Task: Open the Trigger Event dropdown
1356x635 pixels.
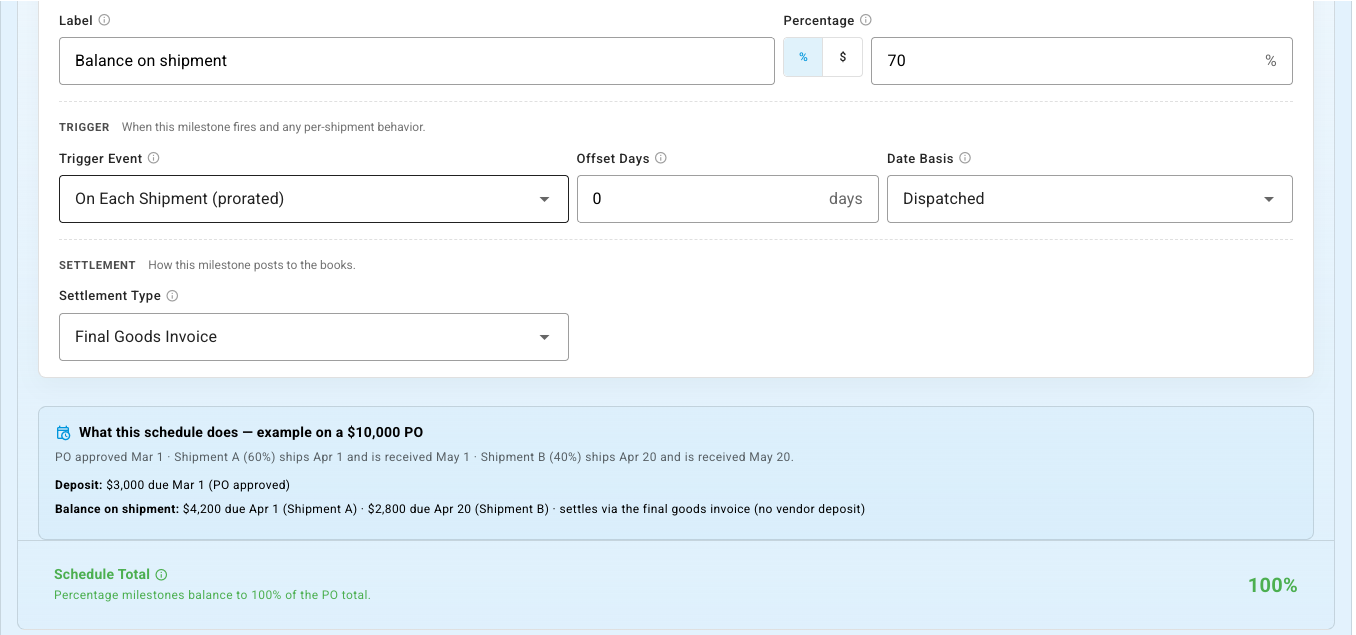Action: point(314,199)
